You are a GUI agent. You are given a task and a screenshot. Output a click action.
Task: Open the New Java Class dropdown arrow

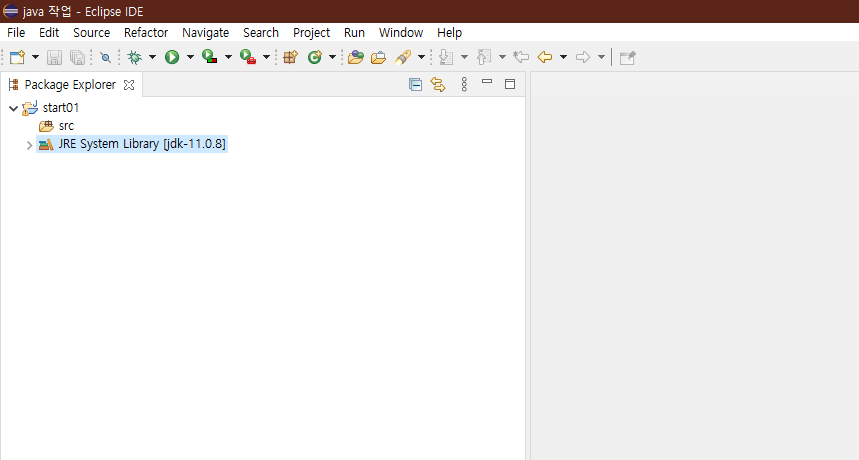pos(332,57)
